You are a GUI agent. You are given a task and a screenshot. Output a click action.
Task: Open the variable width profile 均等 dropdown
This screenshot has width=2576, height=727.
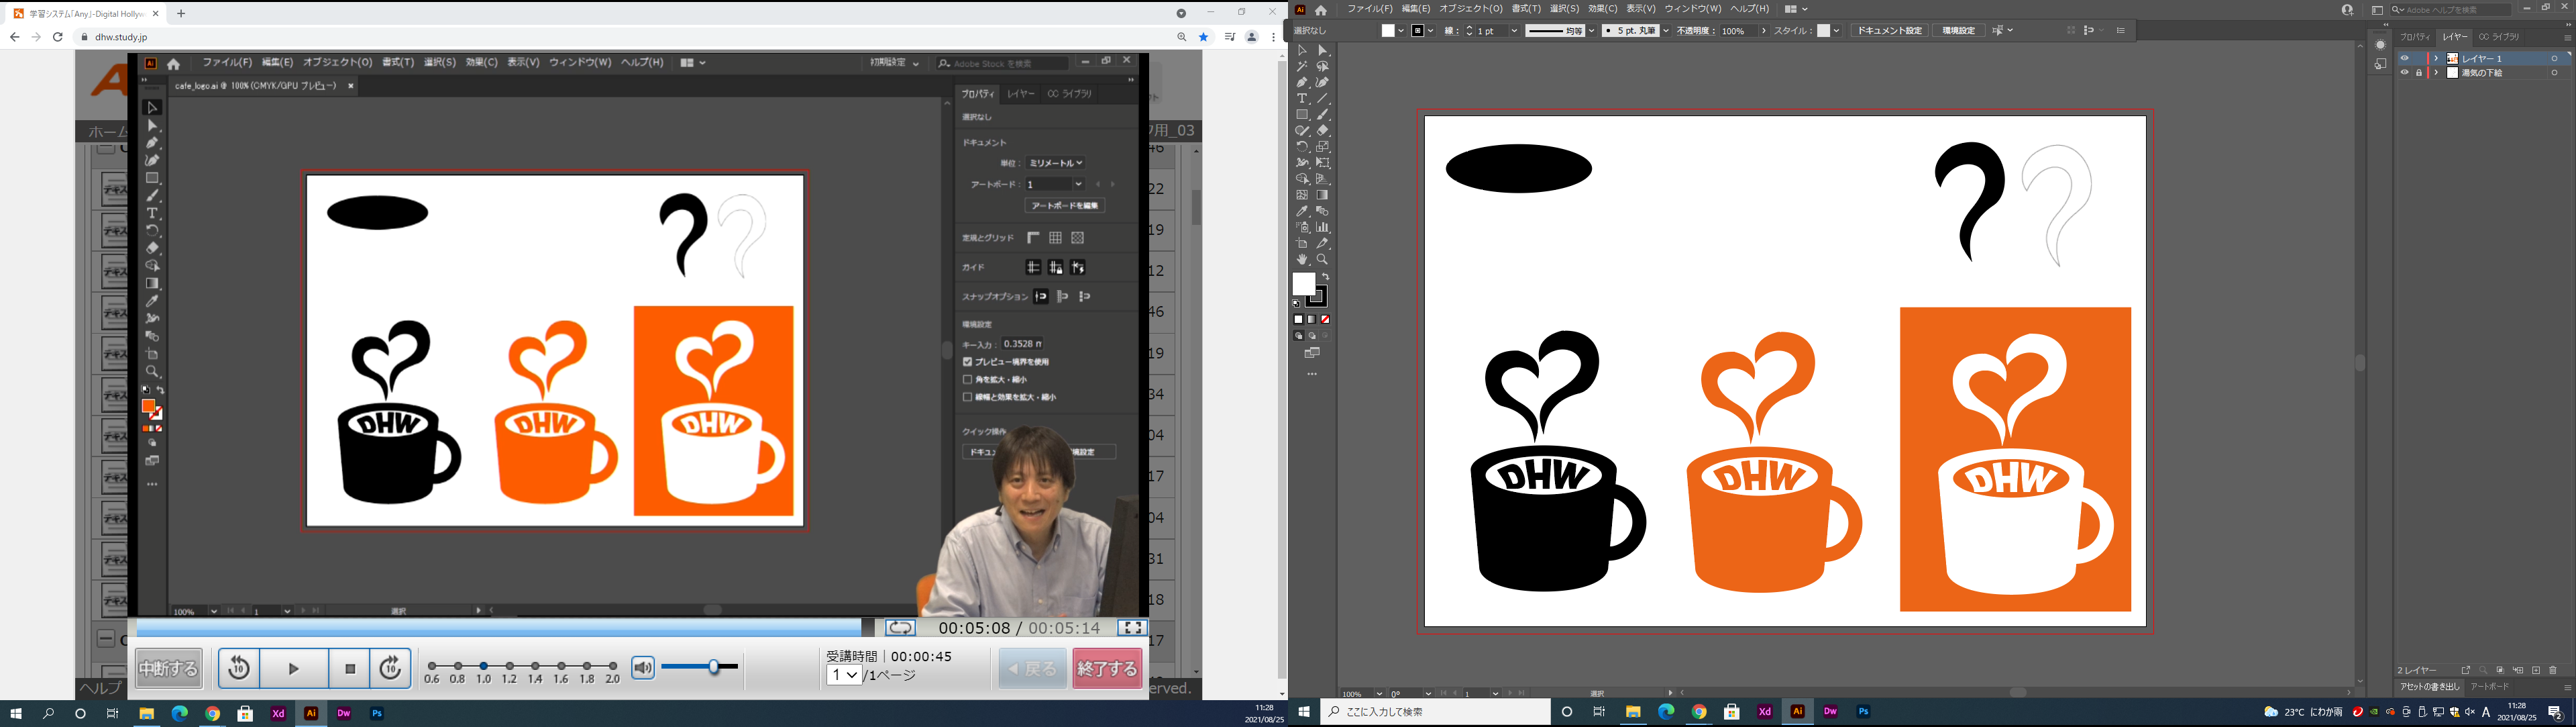[x=1592, y=30]
